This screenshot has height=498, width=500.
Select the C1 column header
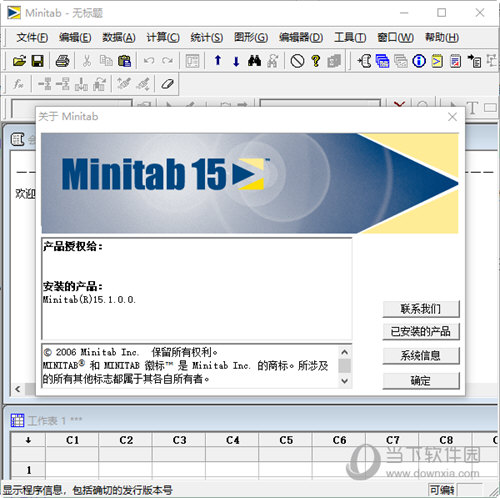click(x=72, y=440)
